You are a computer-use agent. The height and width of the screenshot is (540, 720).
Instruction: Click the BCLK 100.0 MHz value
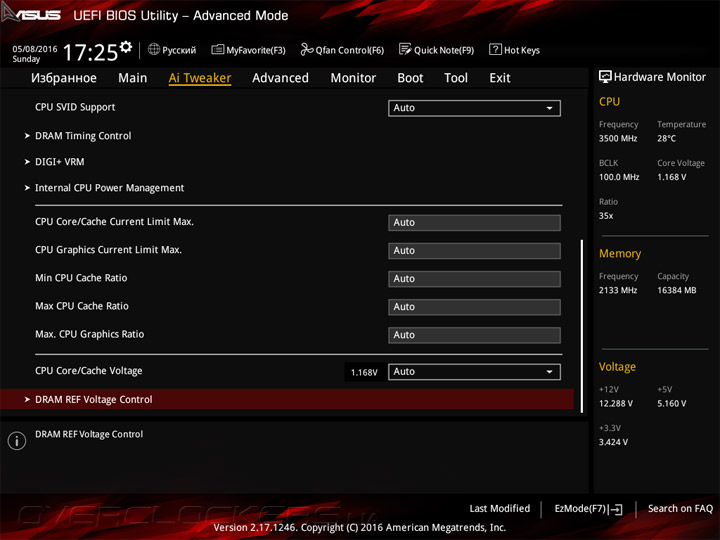(x=619, y=177)
